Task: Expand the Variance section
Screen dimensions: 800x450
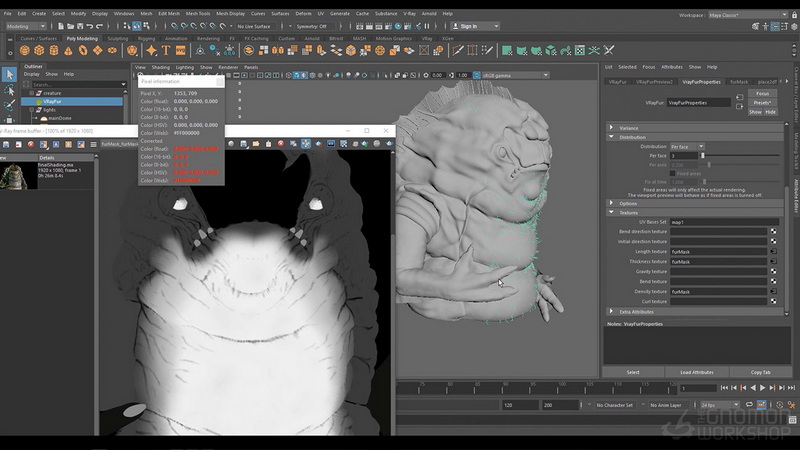Action: click(611, 128)
